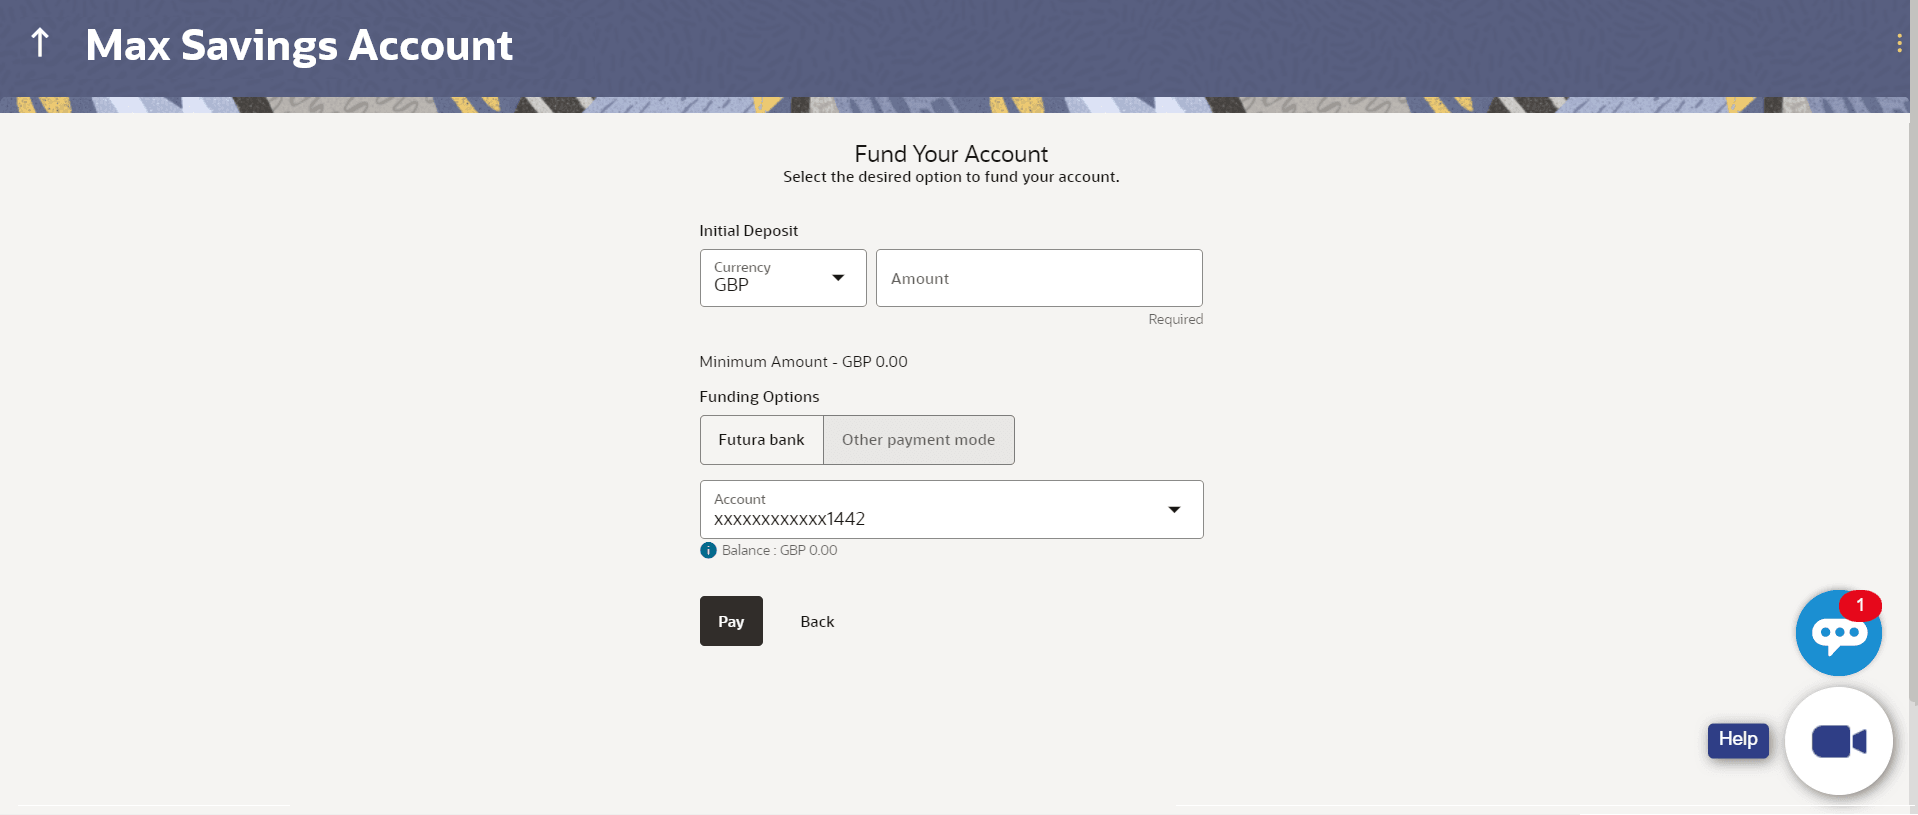Start a video call via camera icon
The image size is (1918, 815).
(x=1838, y=742)
